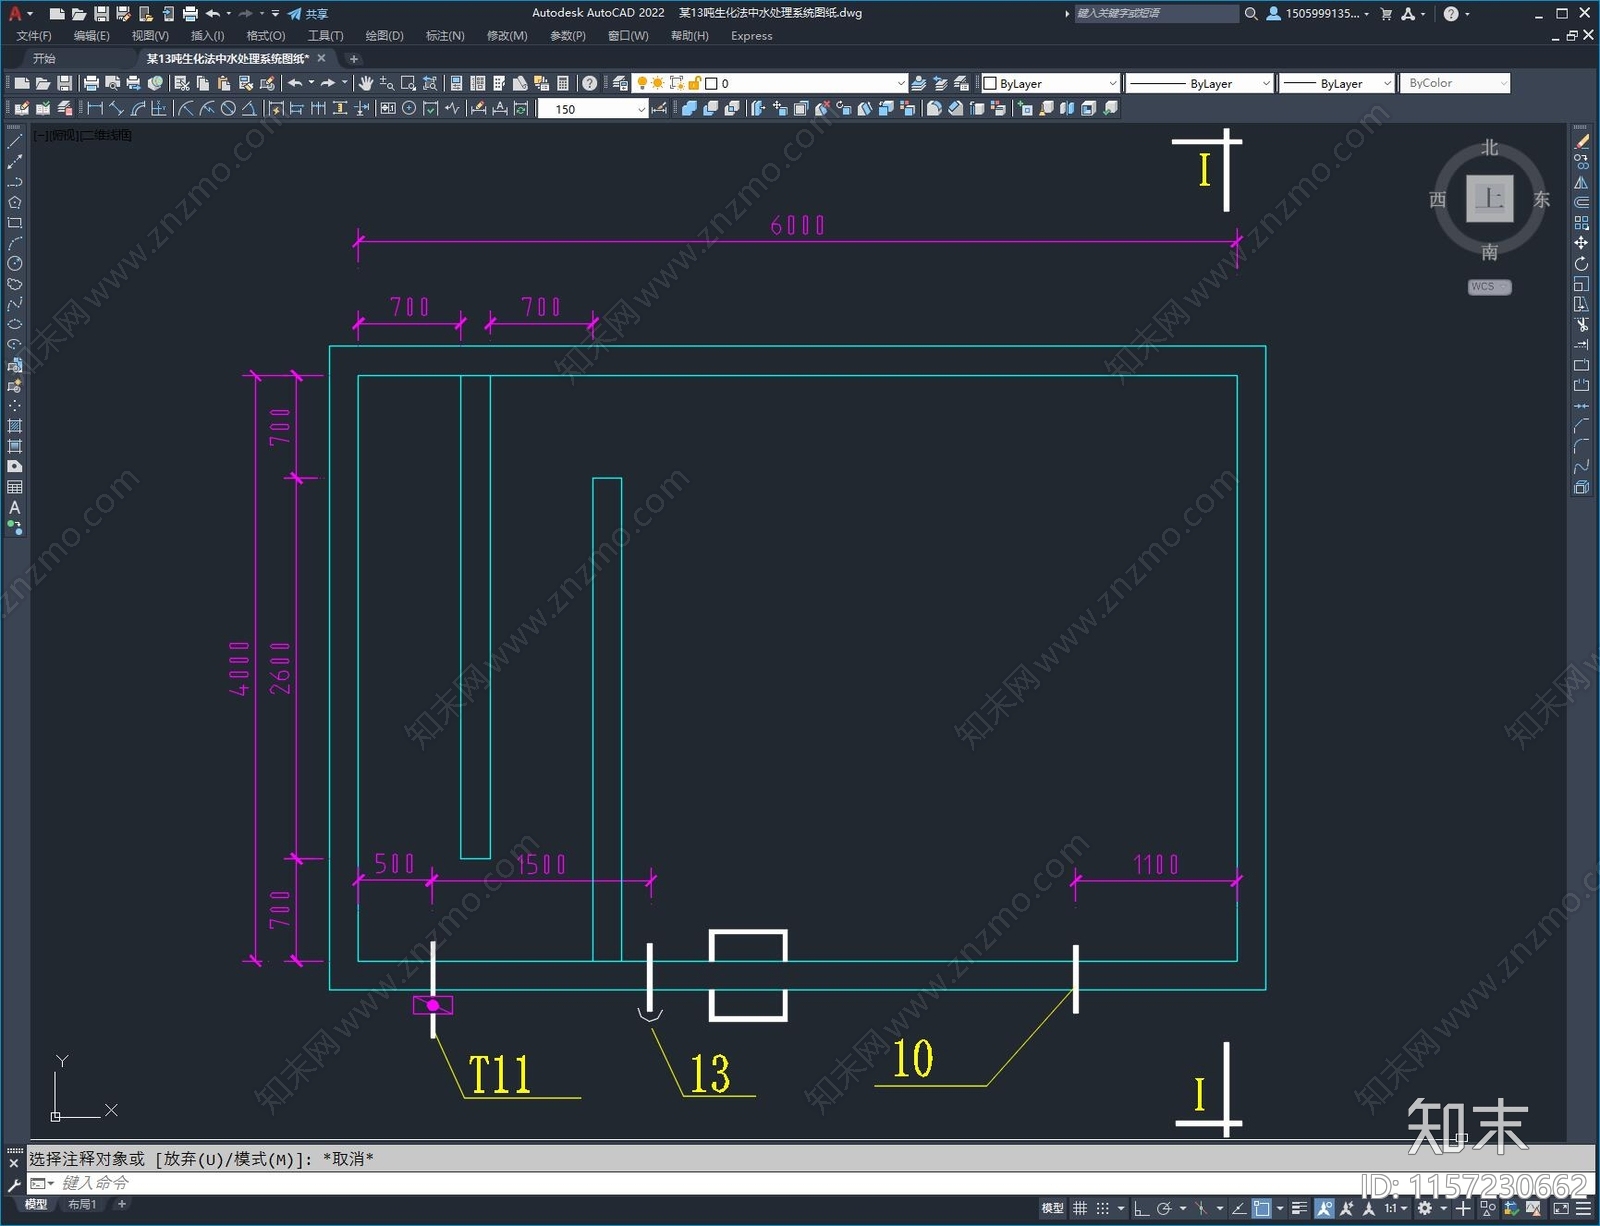1600x1226 pixels.
Task: Open the Express menu
Action: (x=751, y=36)
